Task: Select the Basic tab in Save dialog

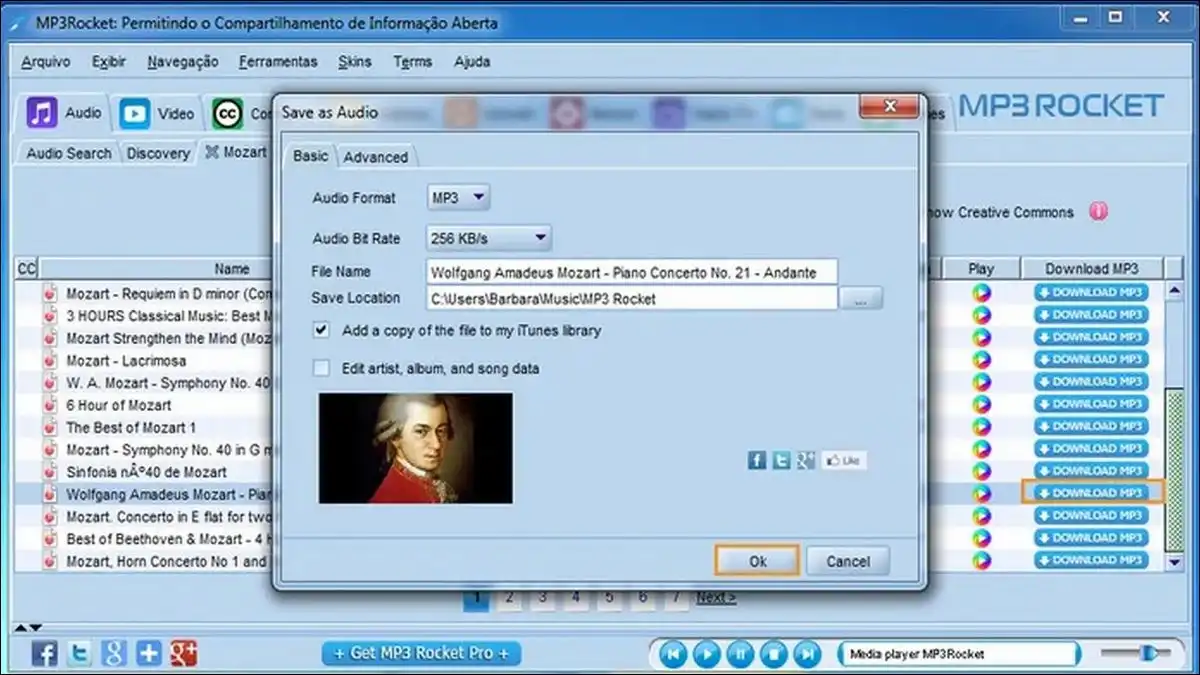Action: 310,156
